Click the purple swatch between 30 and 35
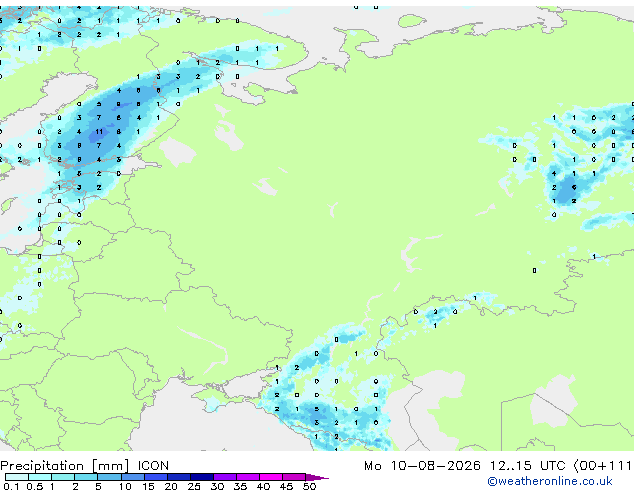 [225, 477]
